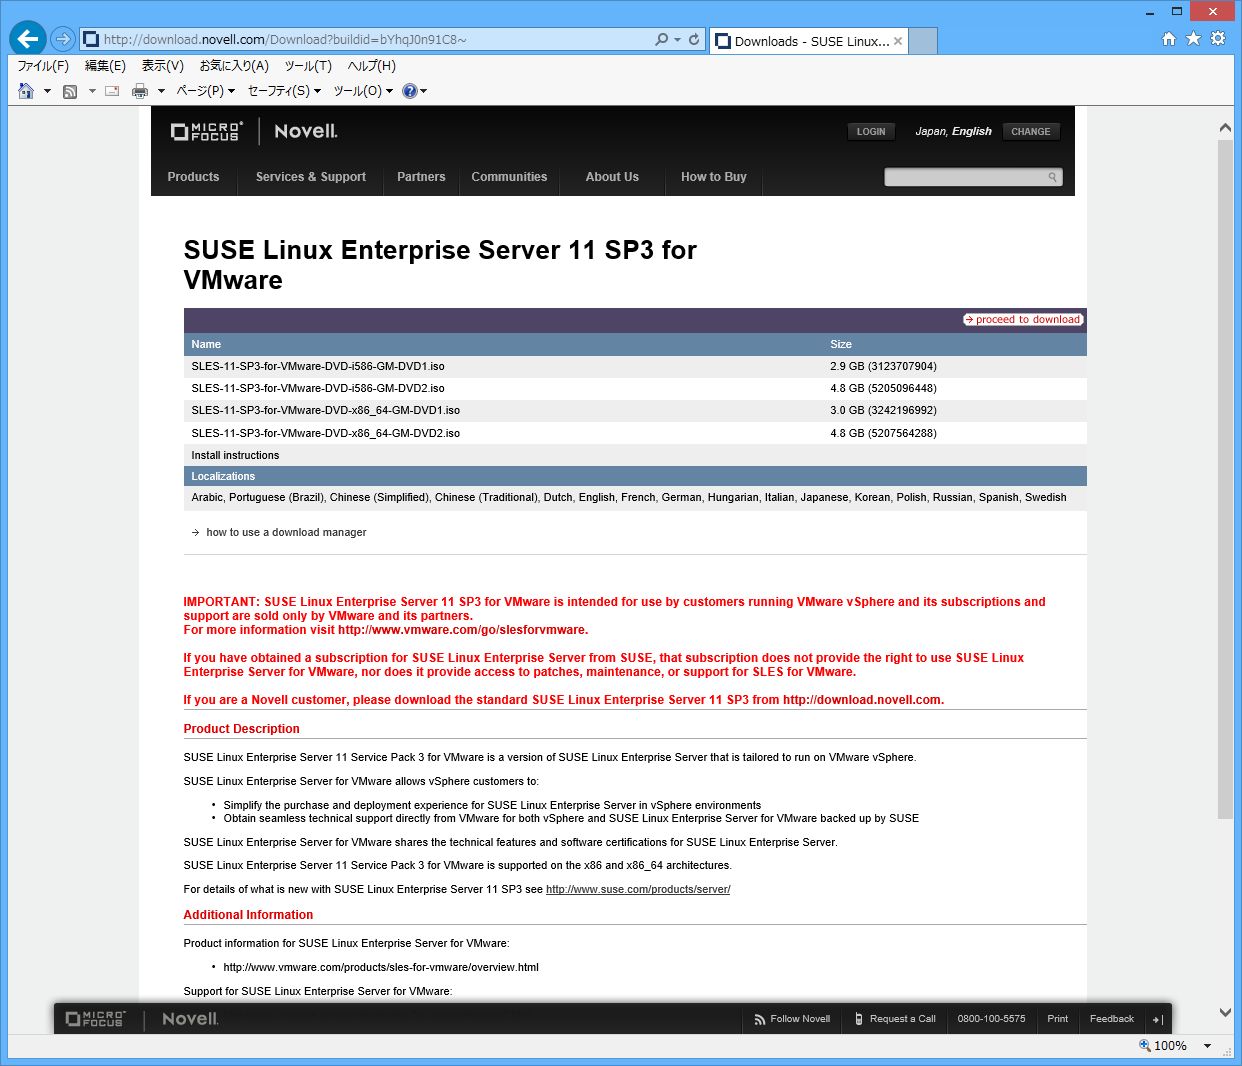Click the search magnifier in address bar
The image size is (1242, 1066).
661,39
